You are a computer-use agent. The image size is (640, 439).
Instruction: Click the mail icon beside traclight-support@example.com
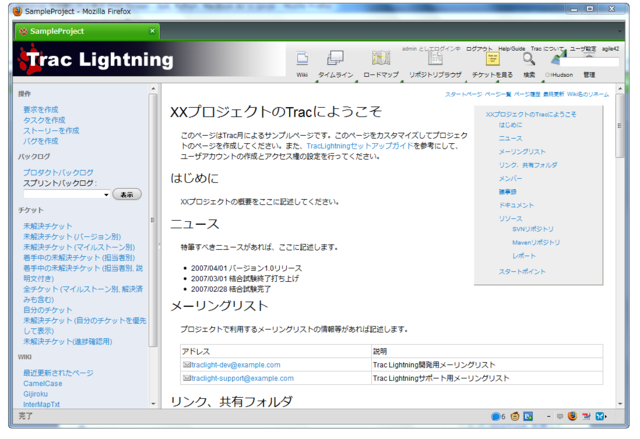187,378
